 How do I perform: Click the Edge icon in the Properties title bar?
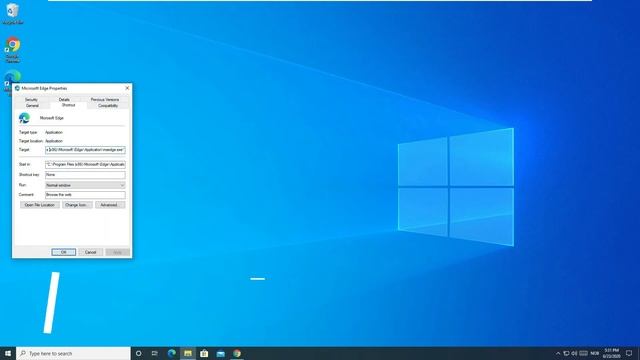point(17,88)
